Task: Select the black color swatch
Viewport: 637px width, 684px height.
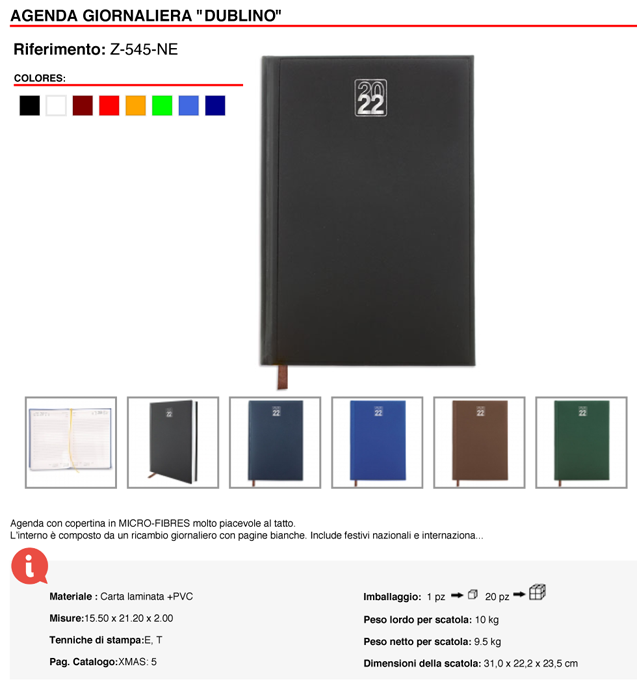Action: (x=30, y=106)
